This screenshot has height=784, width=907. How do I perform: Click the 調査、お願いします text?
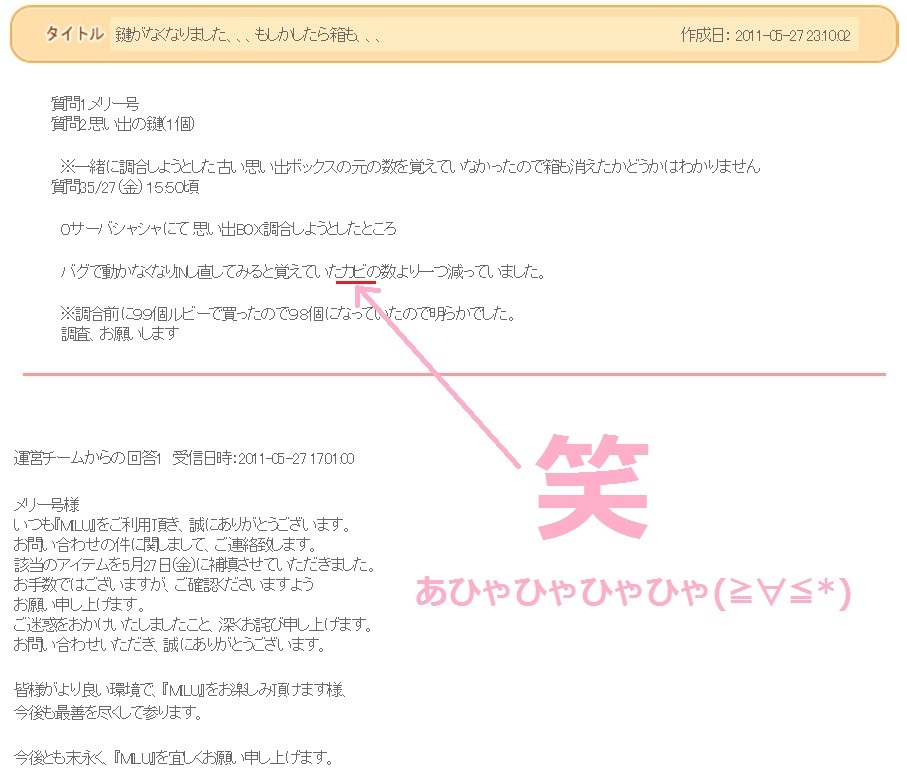click(120, 334)
